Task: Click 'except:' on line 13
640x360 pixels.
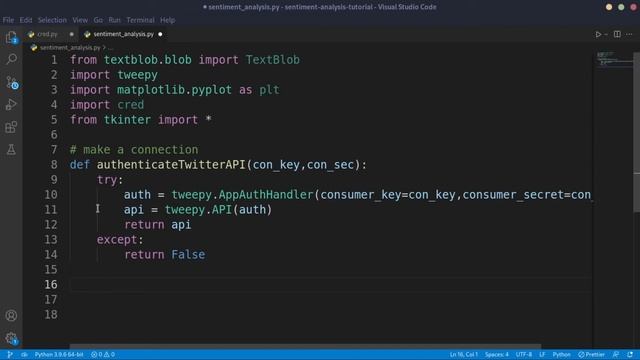Action: tap(120, 240)
